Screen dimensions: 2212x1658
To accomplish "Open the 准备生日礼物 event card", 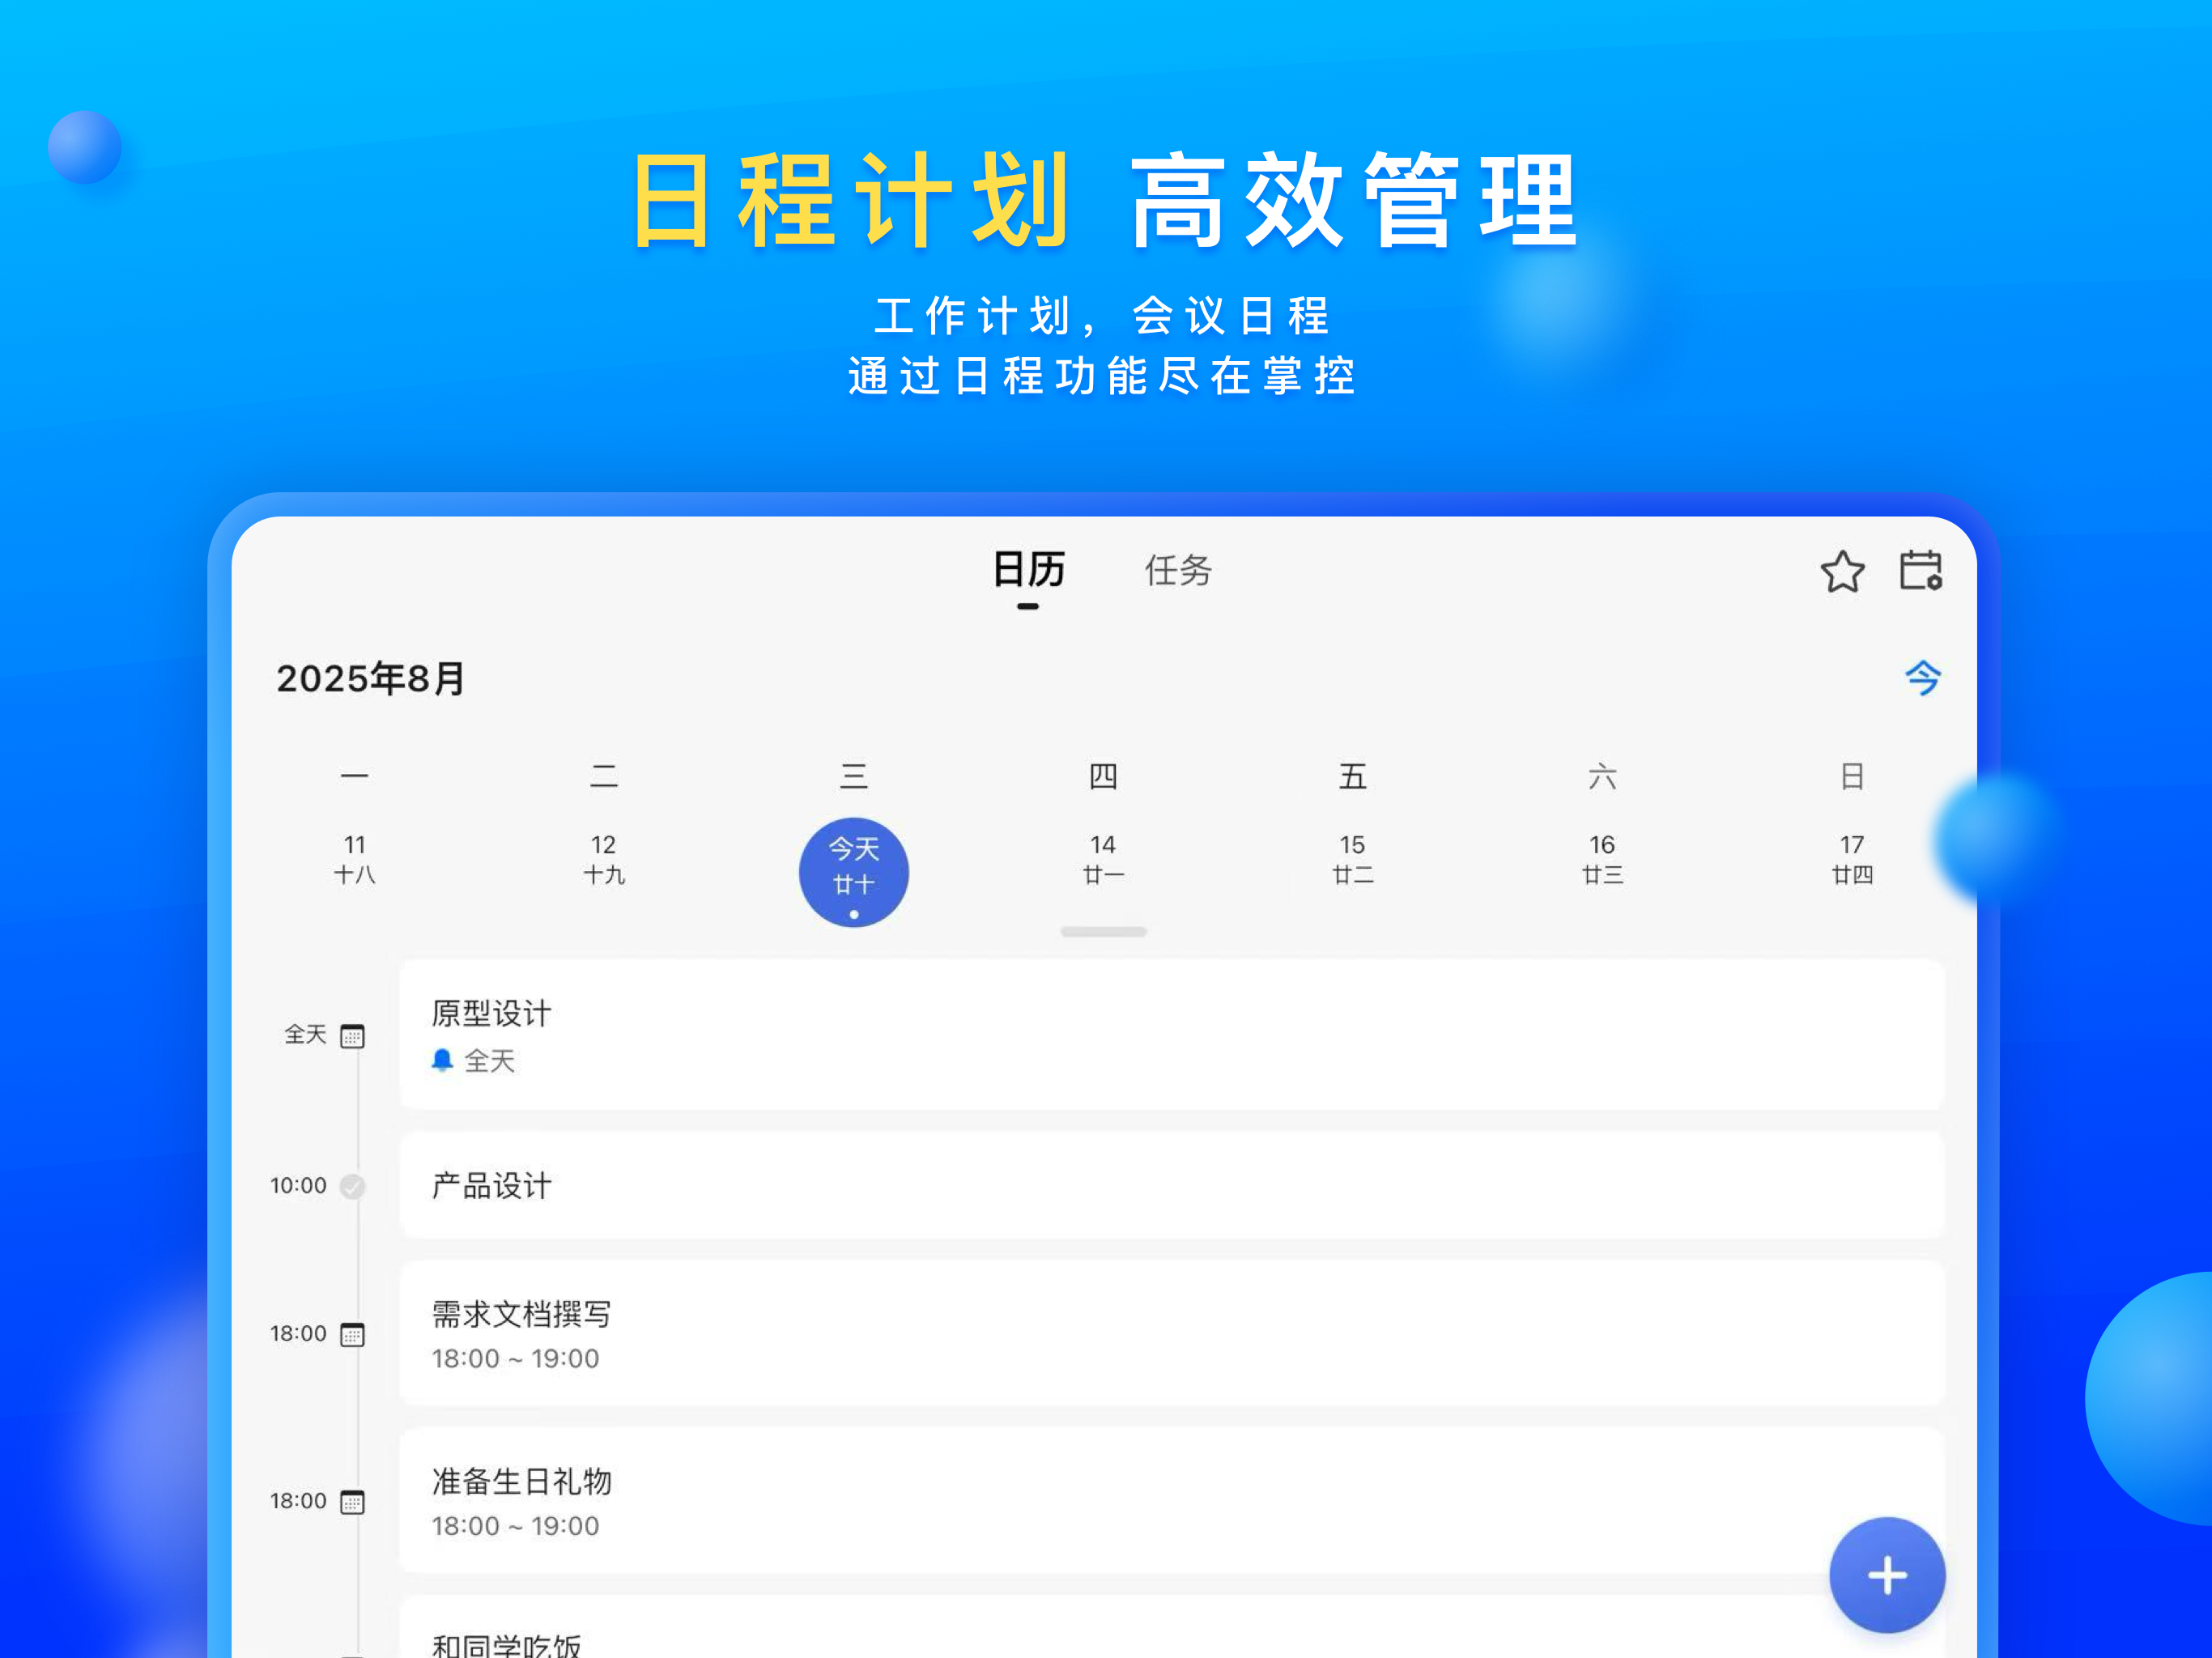I will tap(1172, 1501).
